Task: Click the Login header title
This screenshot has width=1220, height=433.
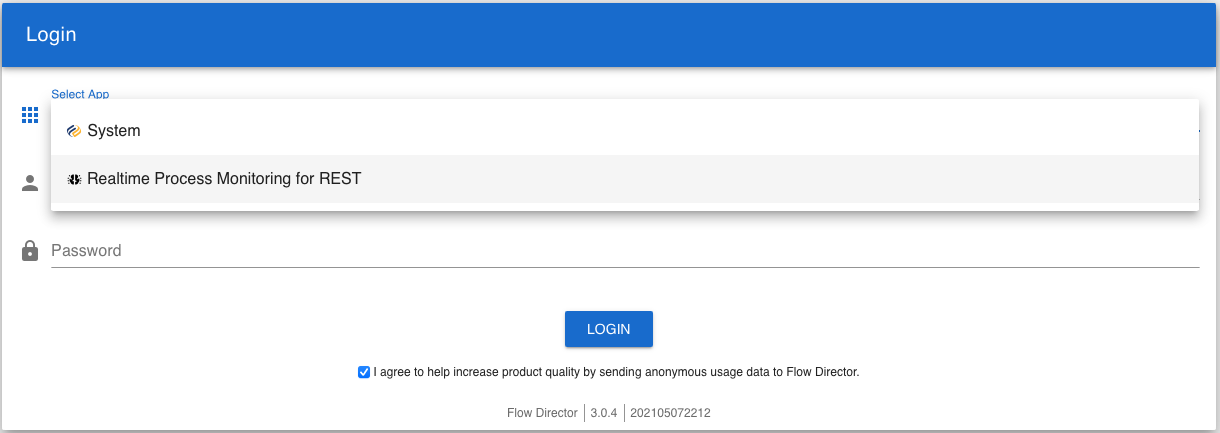Action: 51,34
